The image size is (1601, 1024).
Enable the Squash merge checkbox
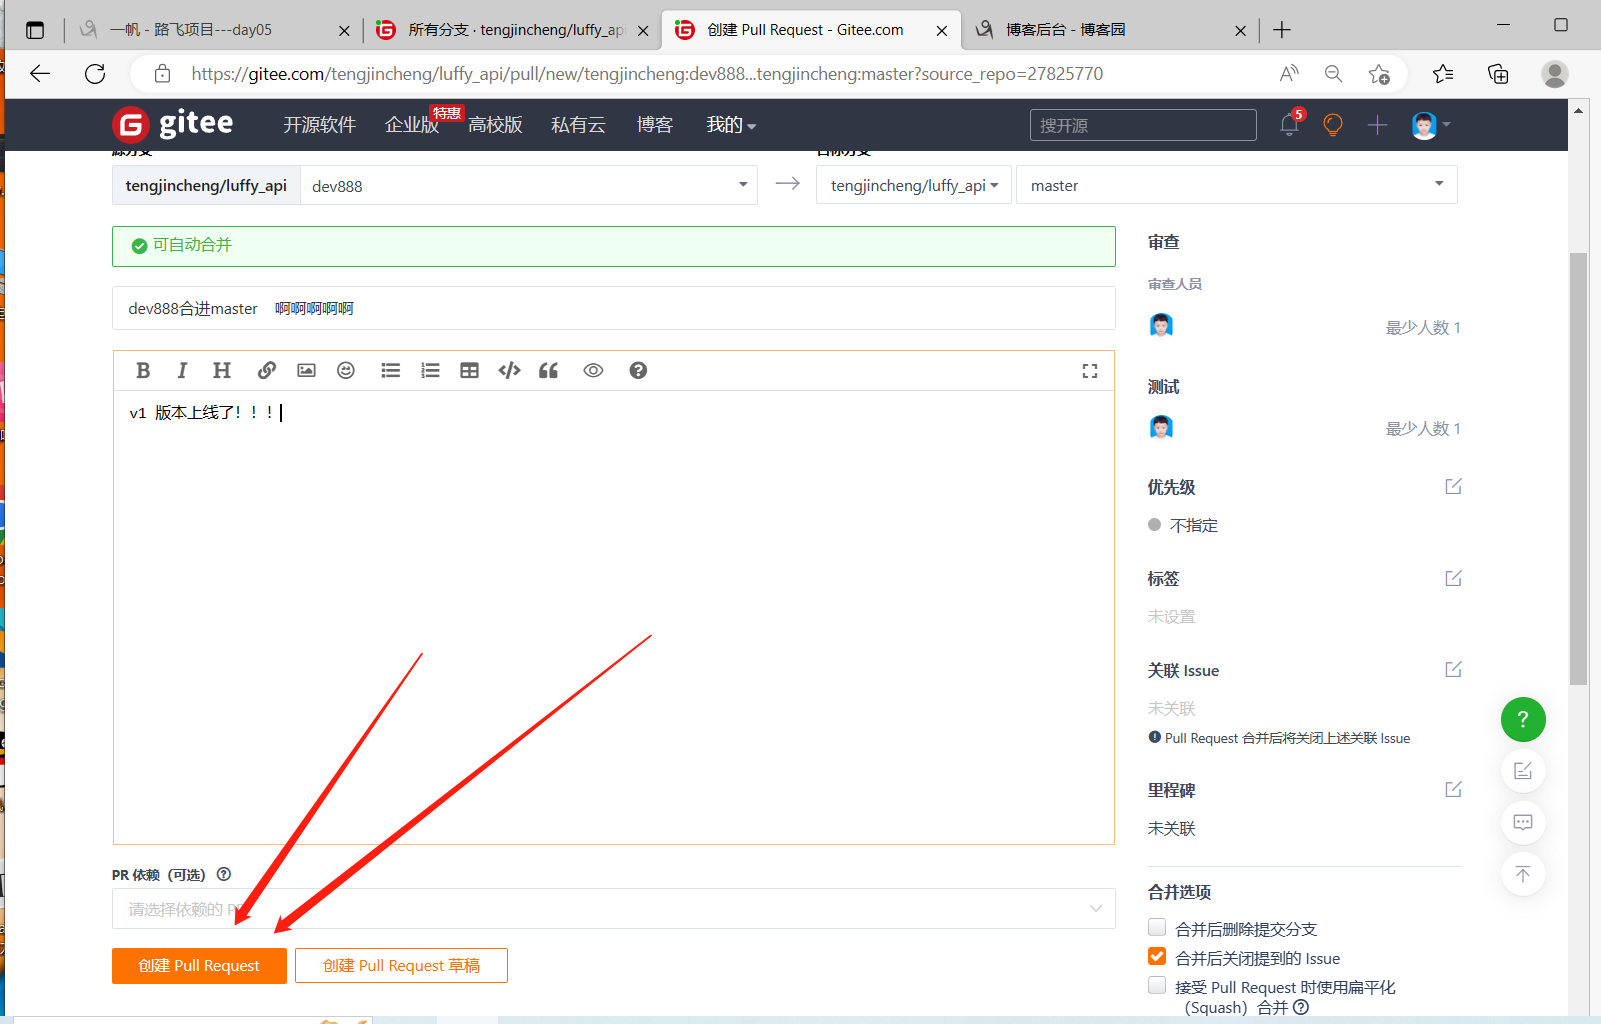click(1157, 985)
